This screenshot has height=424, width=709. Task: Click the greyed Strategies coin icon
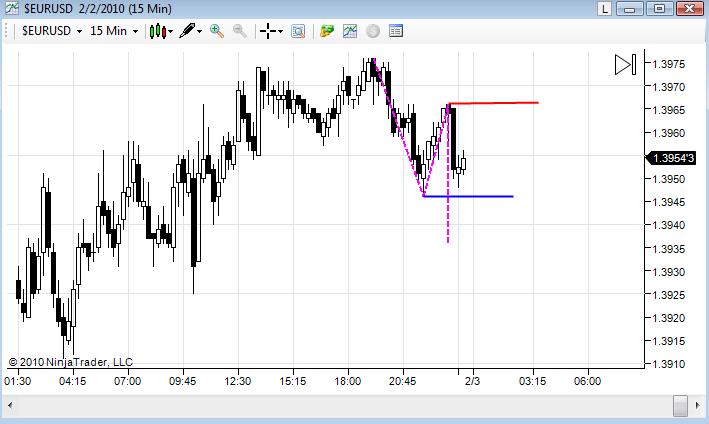[373, 31]
